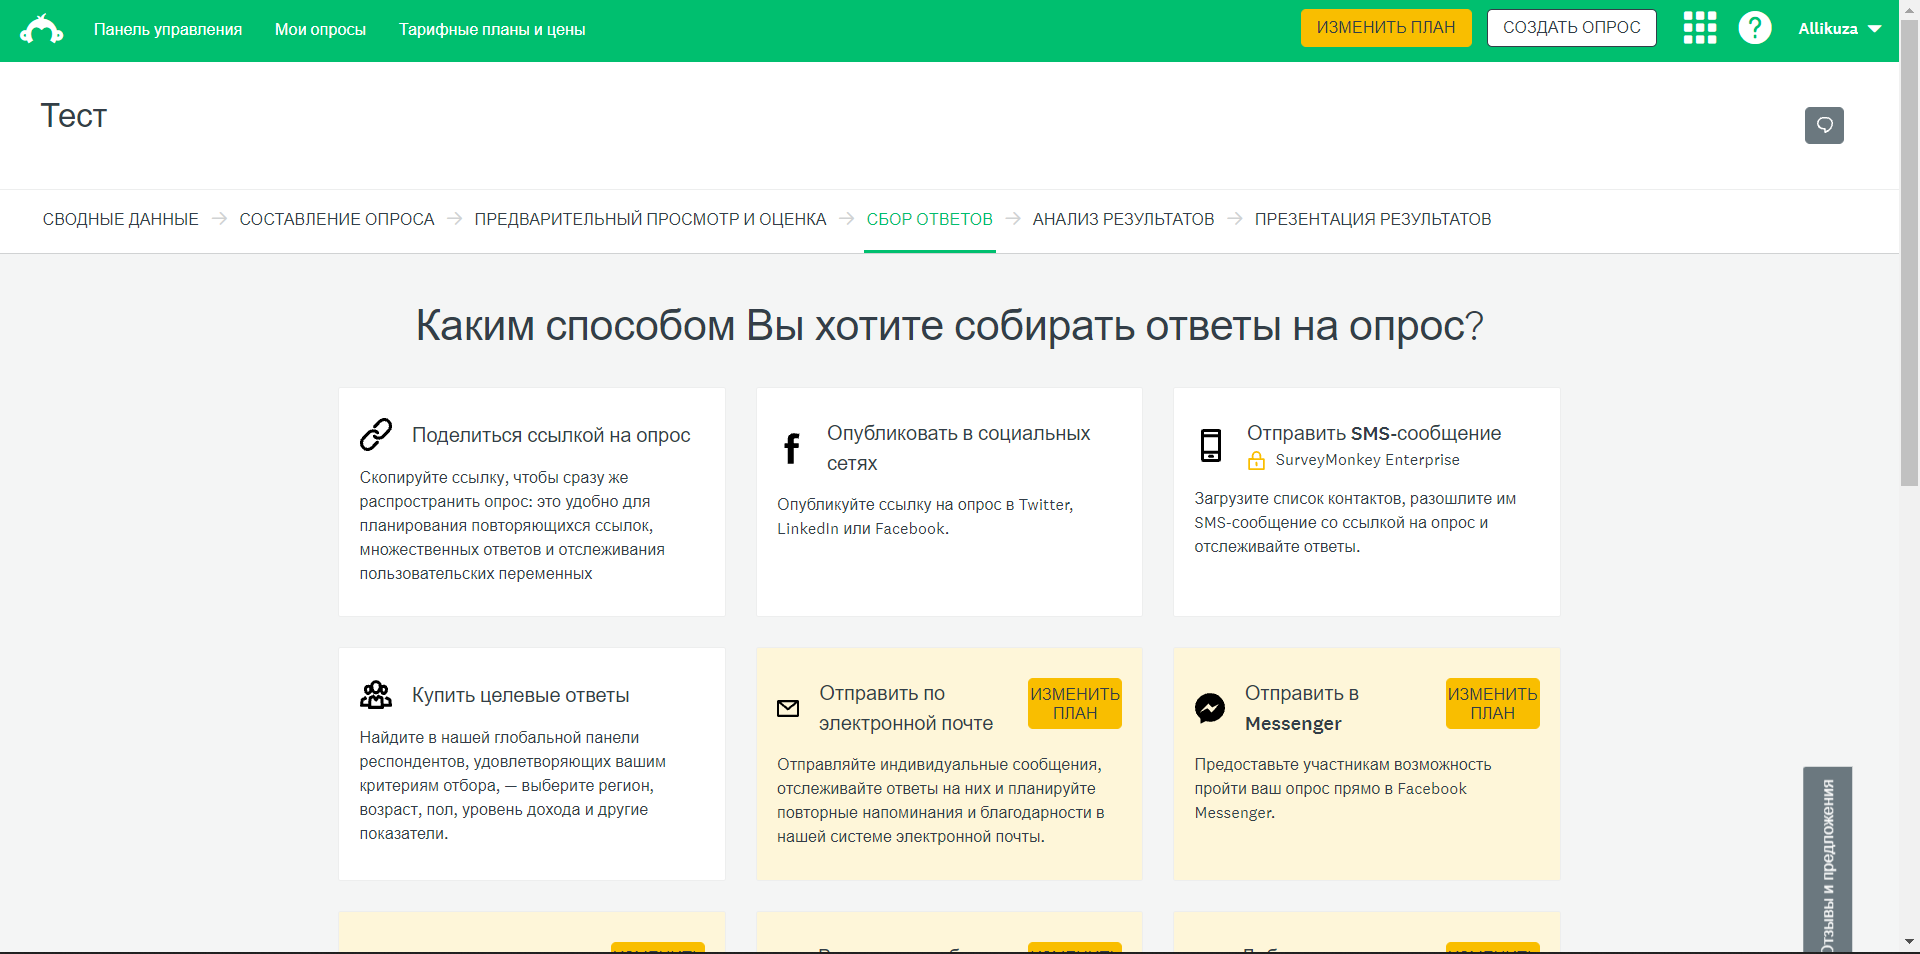Select the СБОР ОТВЕТОВ tab
Screen dimensions: 1920x954
930,219
